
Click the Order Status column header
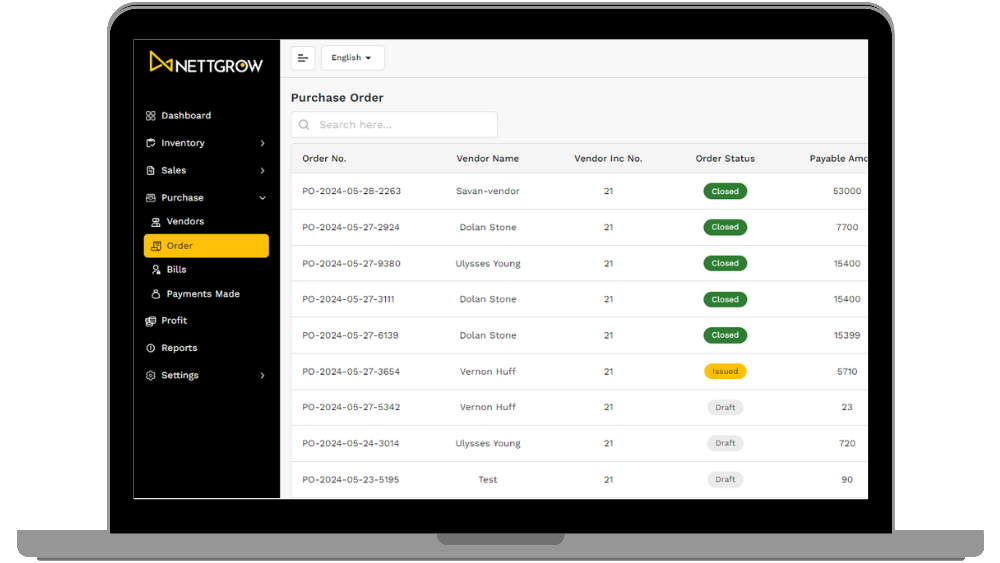pyautogui.click(x=725, y=159)
